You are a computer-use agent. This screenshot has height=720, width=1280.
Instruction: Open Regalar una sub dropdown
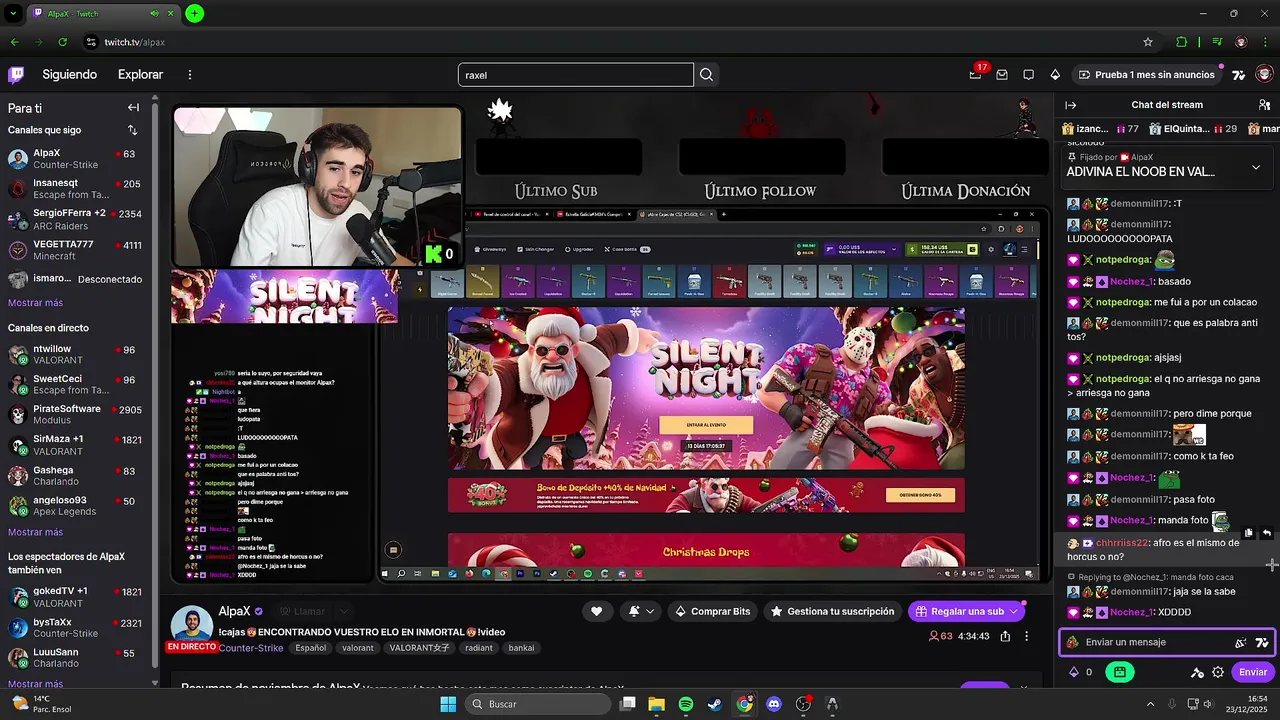tap(1015, 611)
